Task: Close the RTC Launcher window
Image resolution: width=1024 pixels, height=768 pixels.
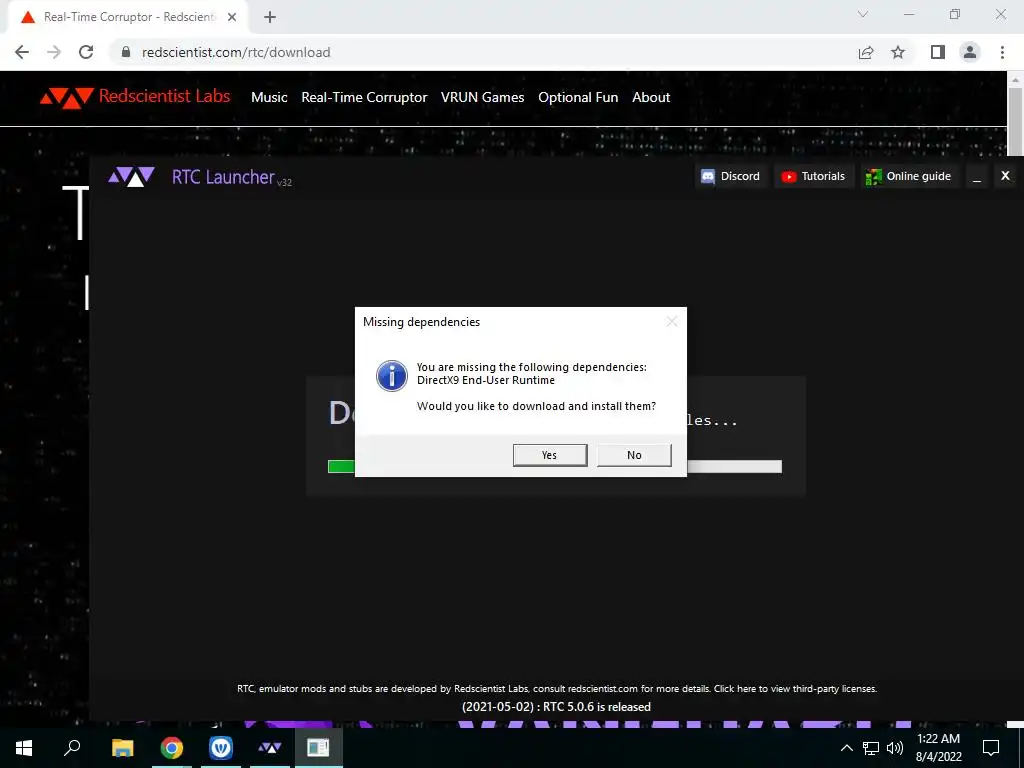Action: [x=1005, y=176]
